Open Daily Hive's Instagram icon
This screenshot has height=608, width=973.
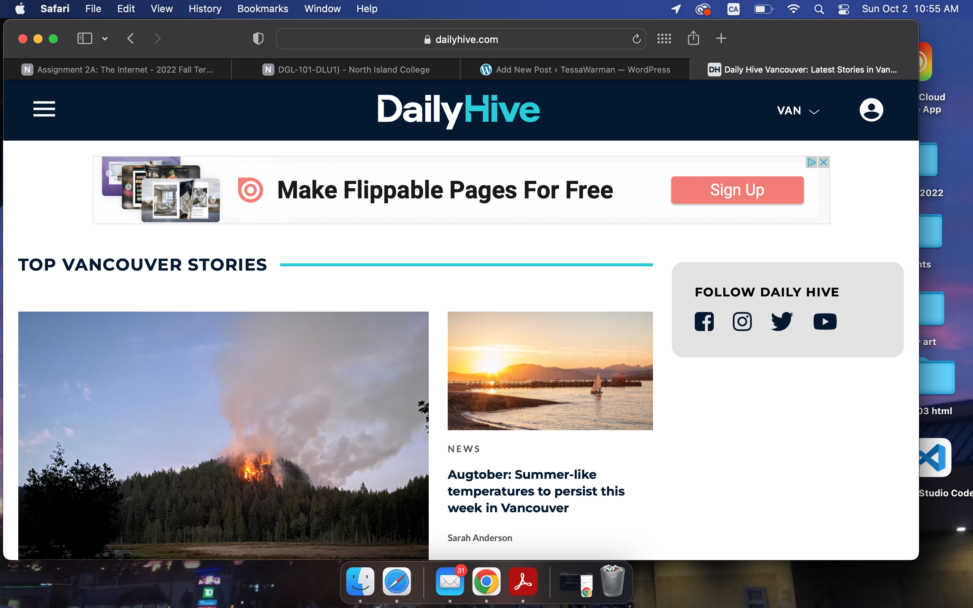coord(742,322)
